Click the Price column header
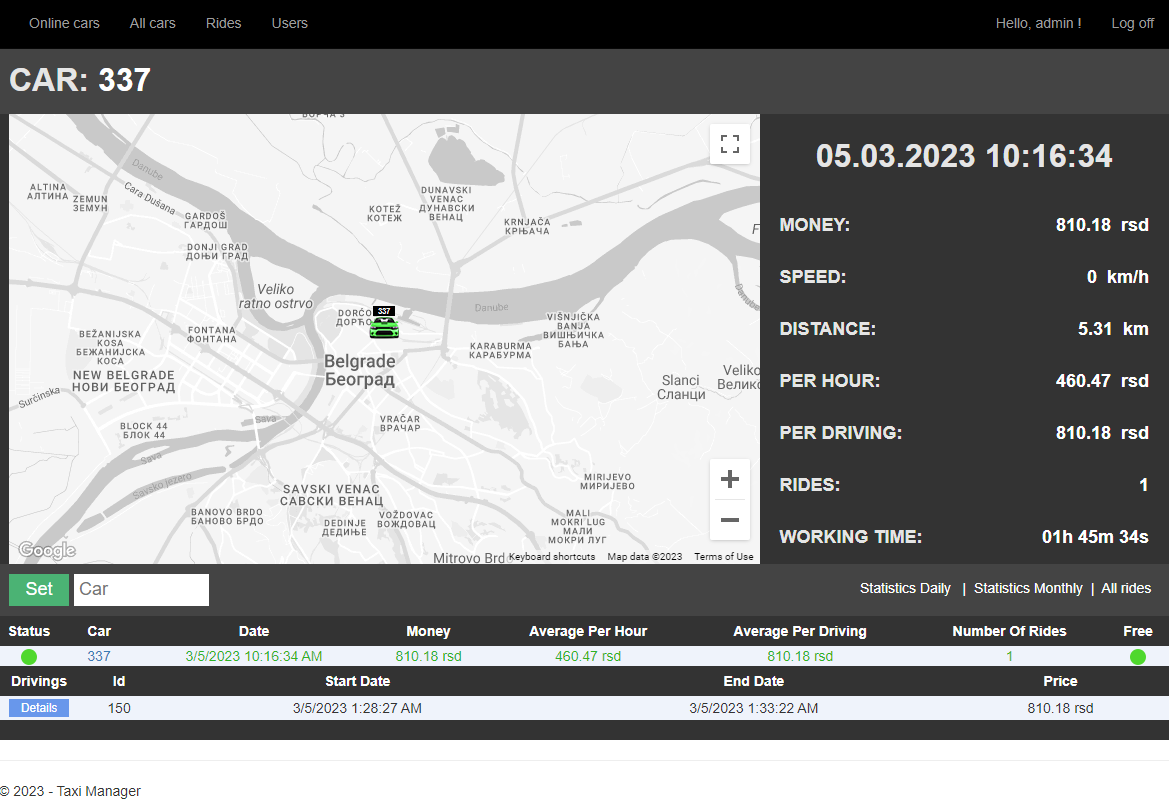Viewport: 1169px width, 811px height. [x=1060, y=681]
